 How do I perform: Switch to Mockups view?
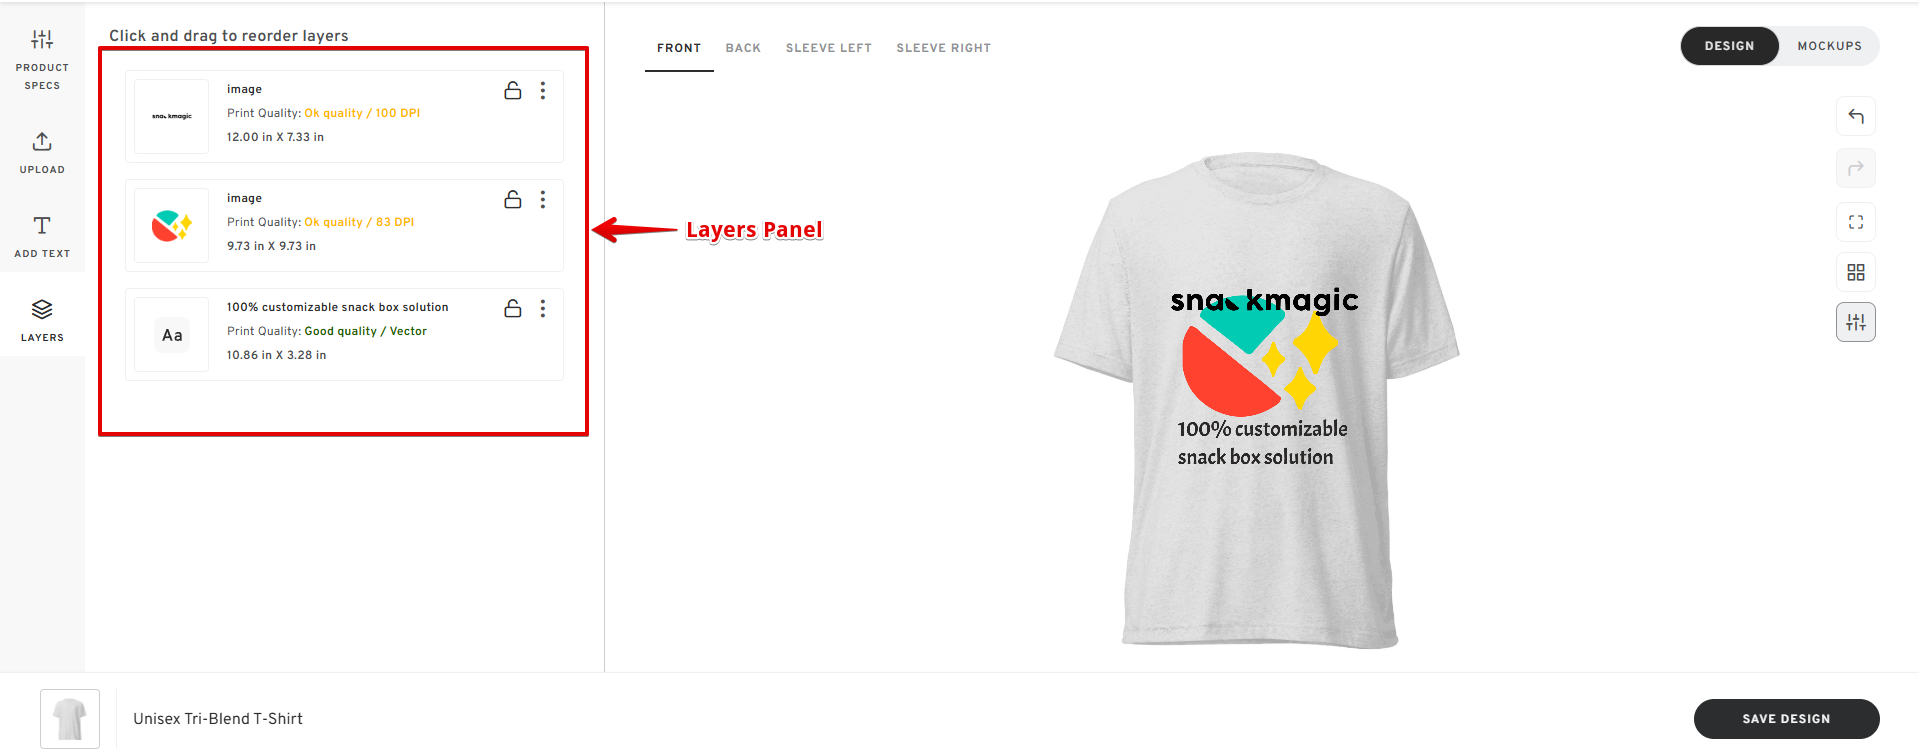pos(1829,46)
